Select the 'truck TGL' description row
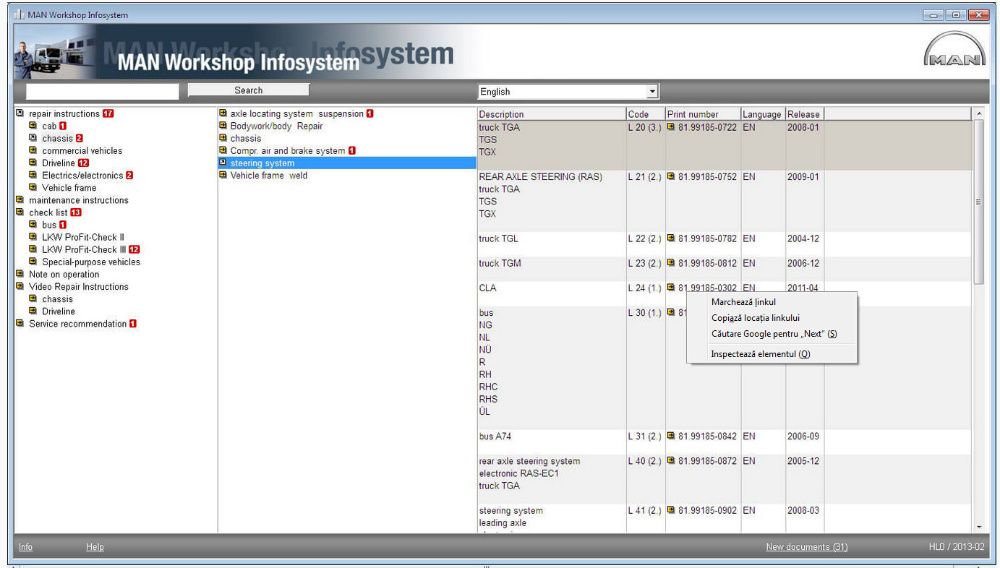This screenshot has width=1000, height=568. click(x=499, y=238)
